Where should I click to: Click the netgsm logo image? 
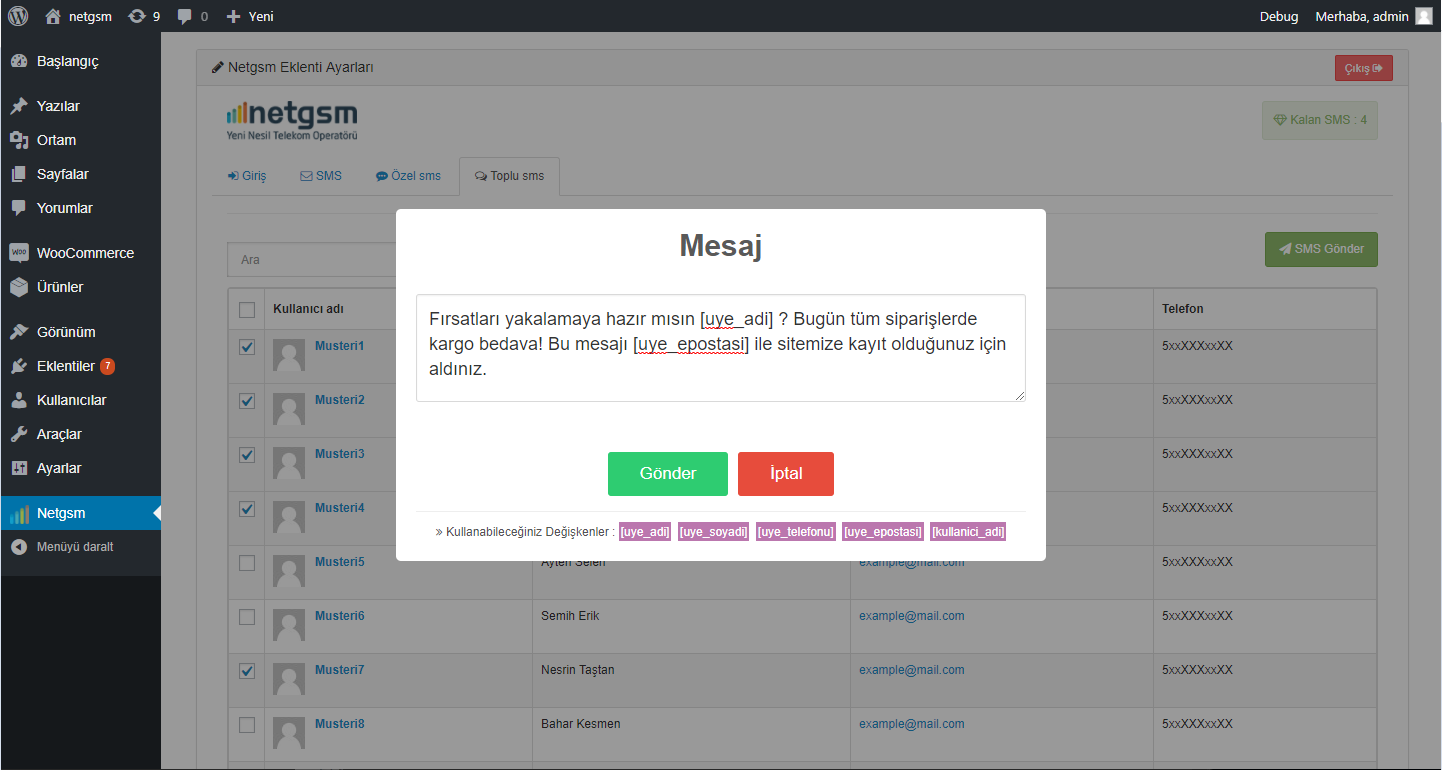(292, 119)
